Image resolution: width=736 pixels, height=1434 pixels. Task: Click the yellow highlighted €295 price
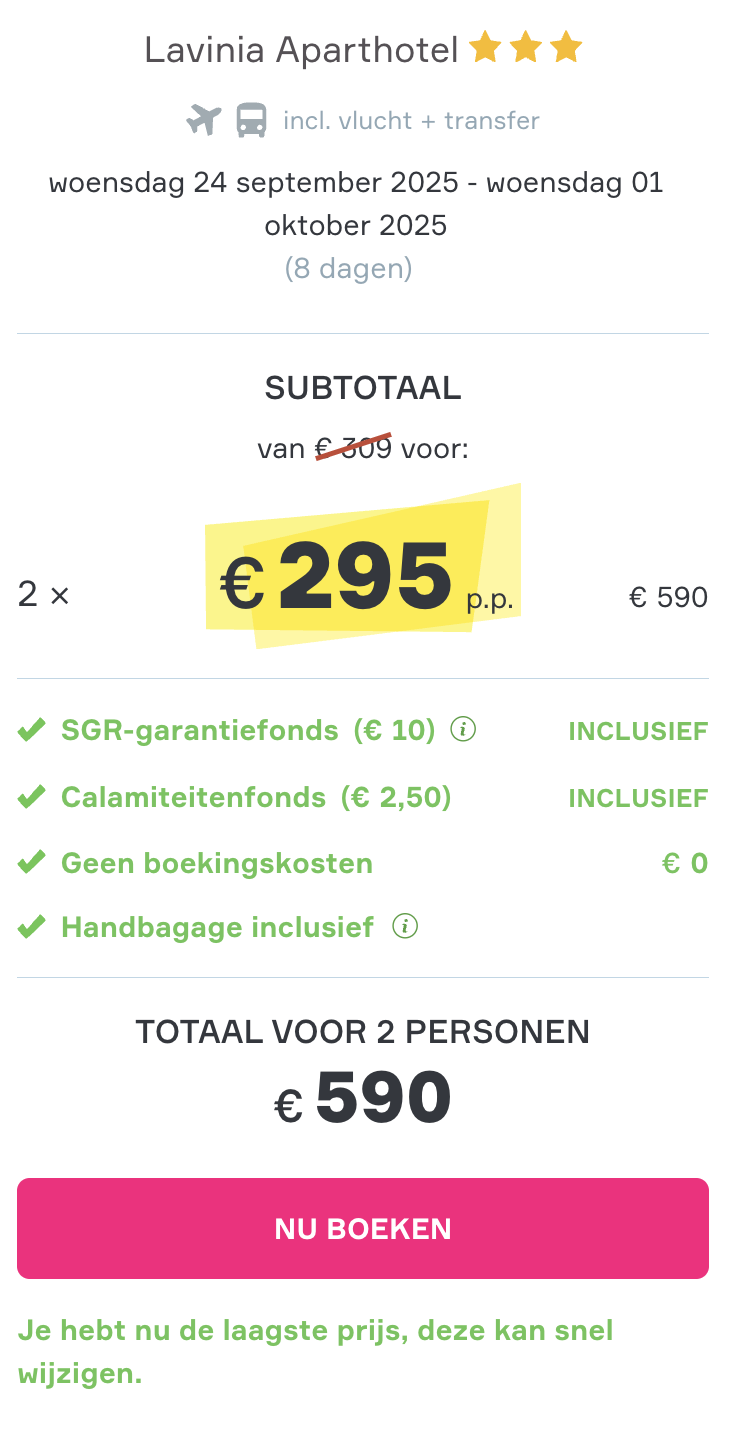point(365,578)
